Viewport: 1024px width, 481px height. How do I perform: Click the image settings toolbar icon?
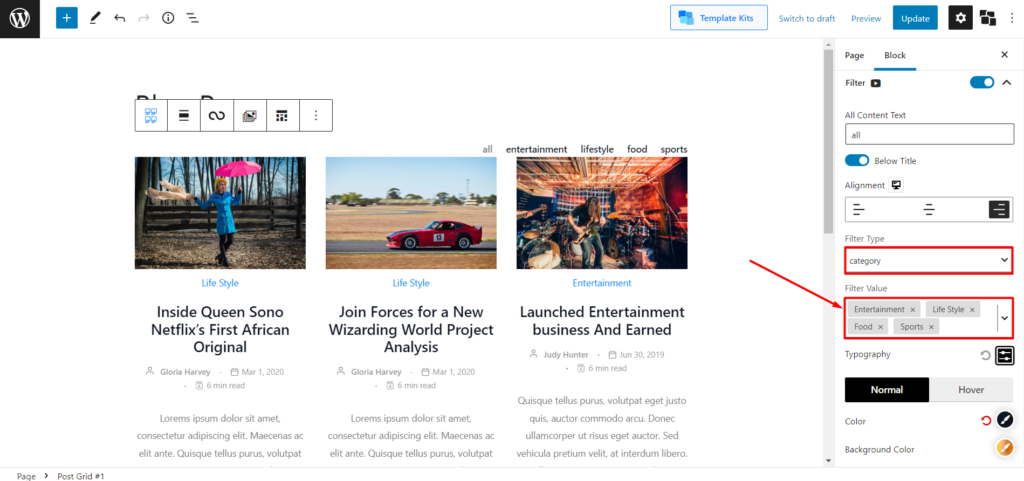click(x=249, y=116)
